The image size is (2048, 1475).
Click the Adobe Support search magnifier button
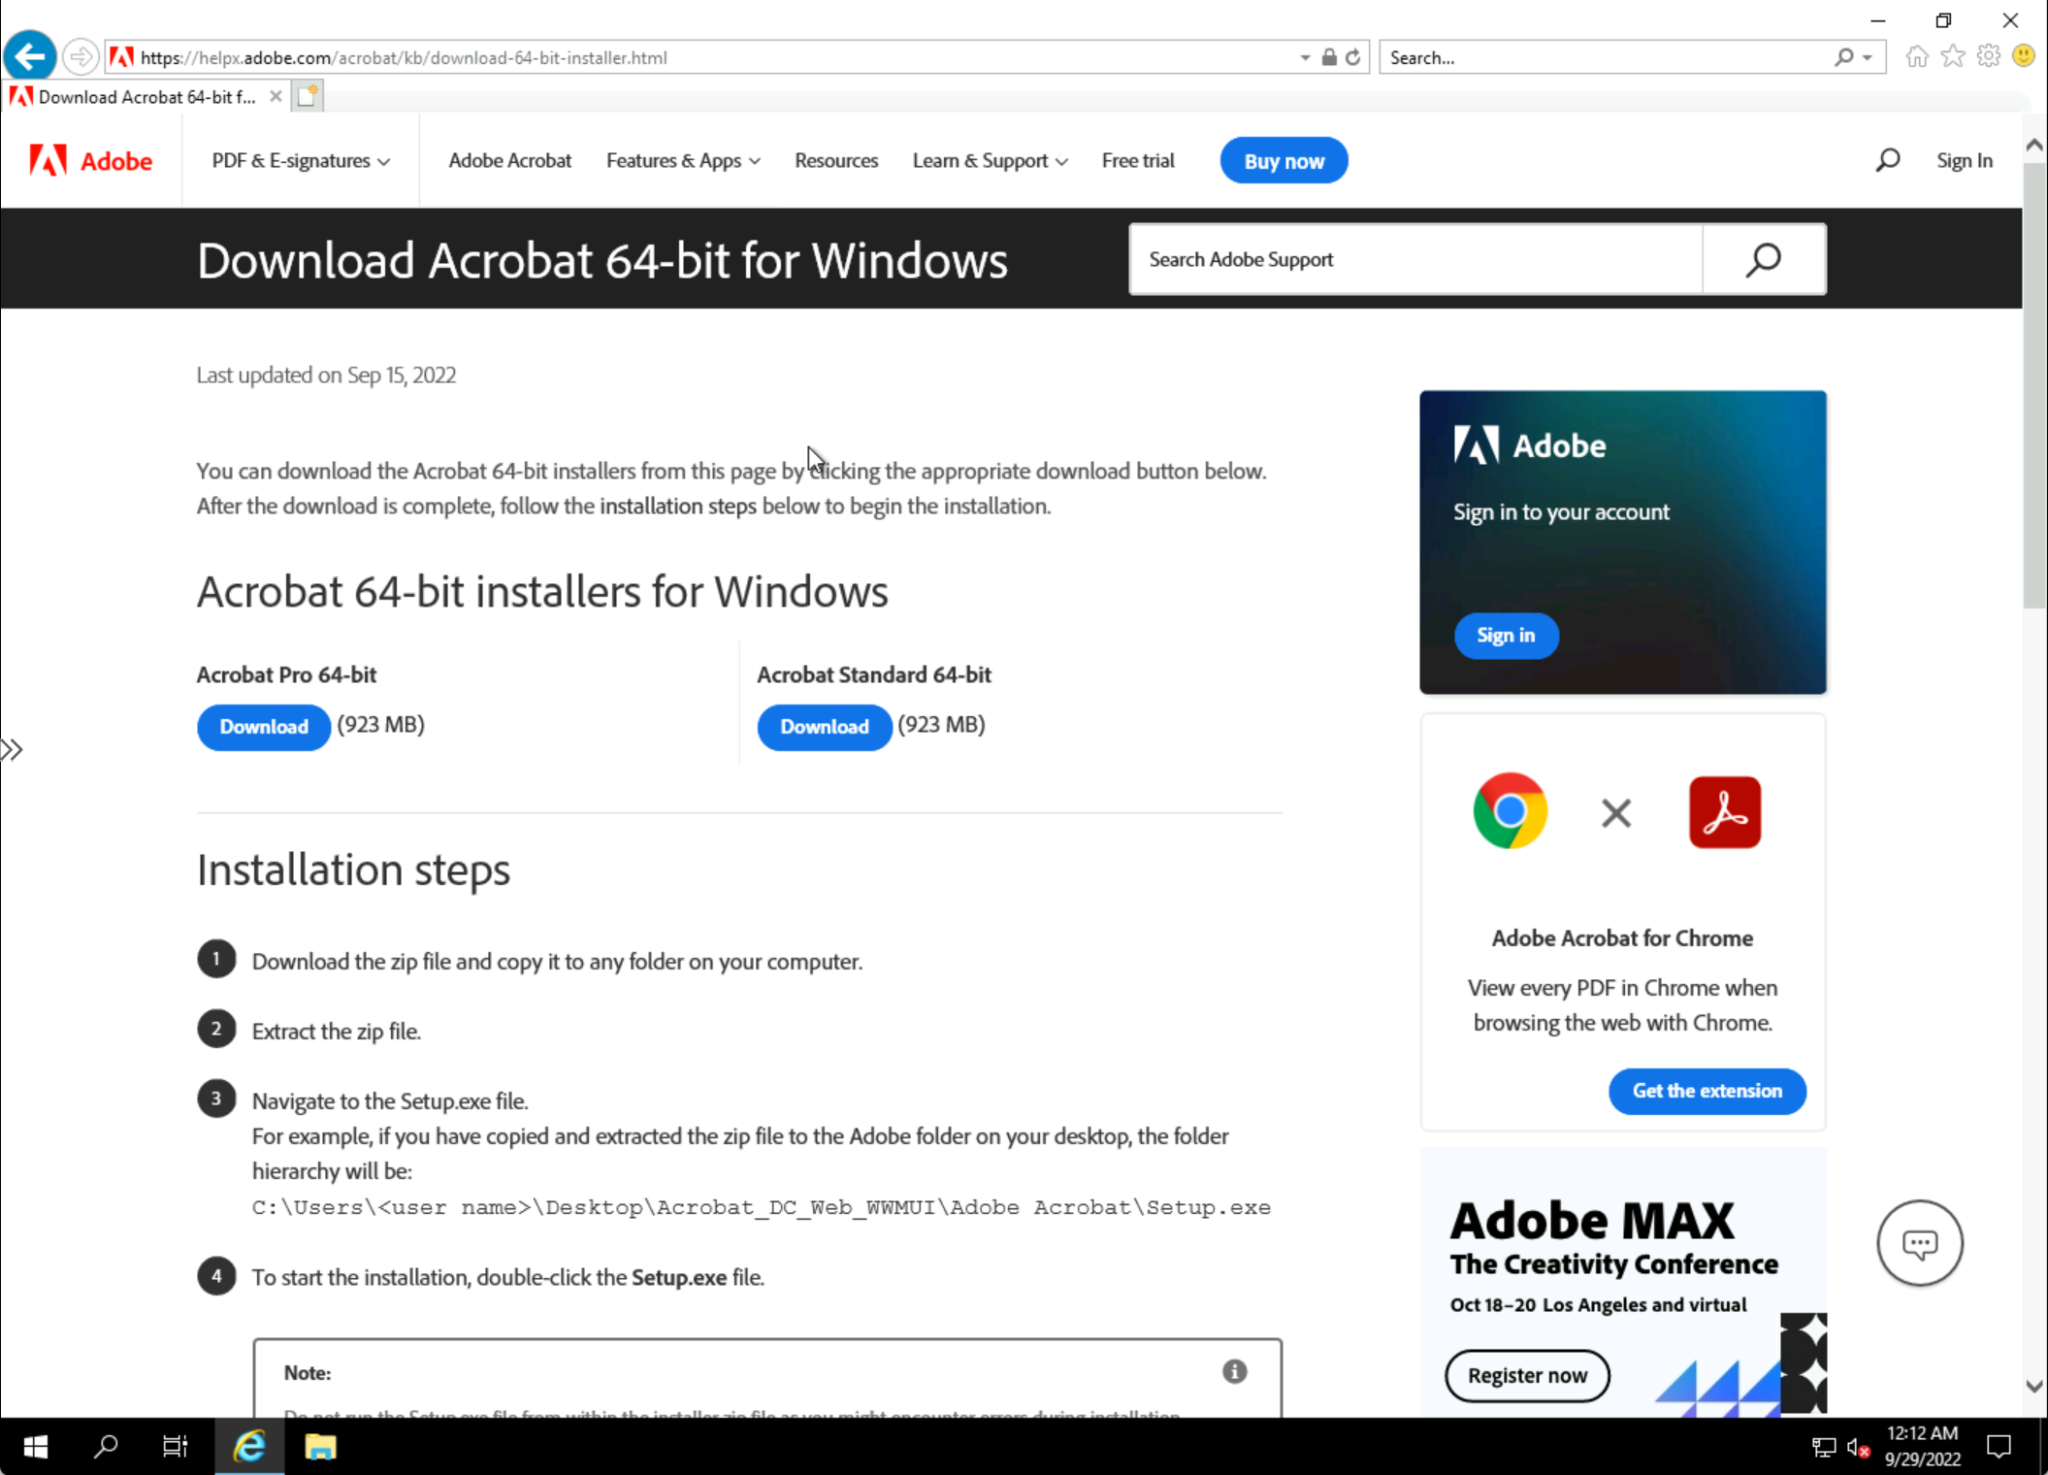tap(1764, 259)
